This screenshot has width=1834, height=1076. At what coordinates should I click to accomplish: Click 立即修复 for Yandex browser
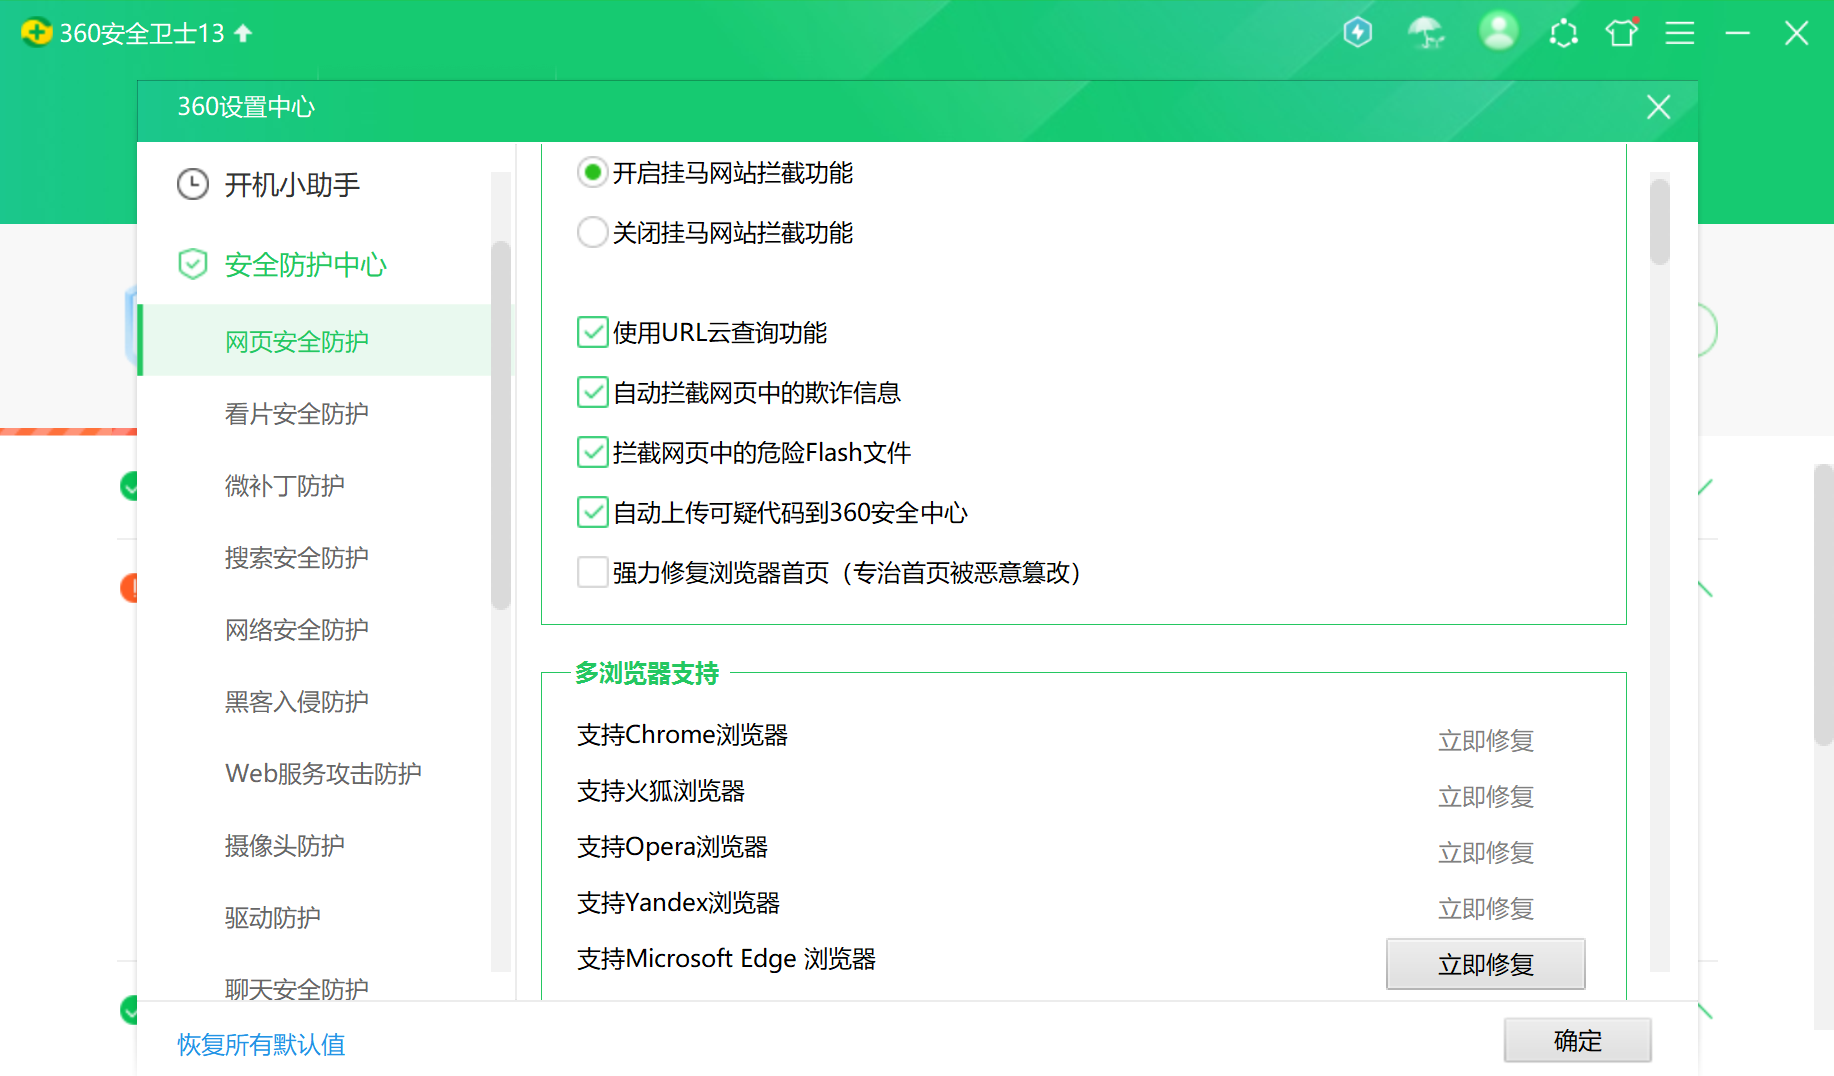(1485, 909)
